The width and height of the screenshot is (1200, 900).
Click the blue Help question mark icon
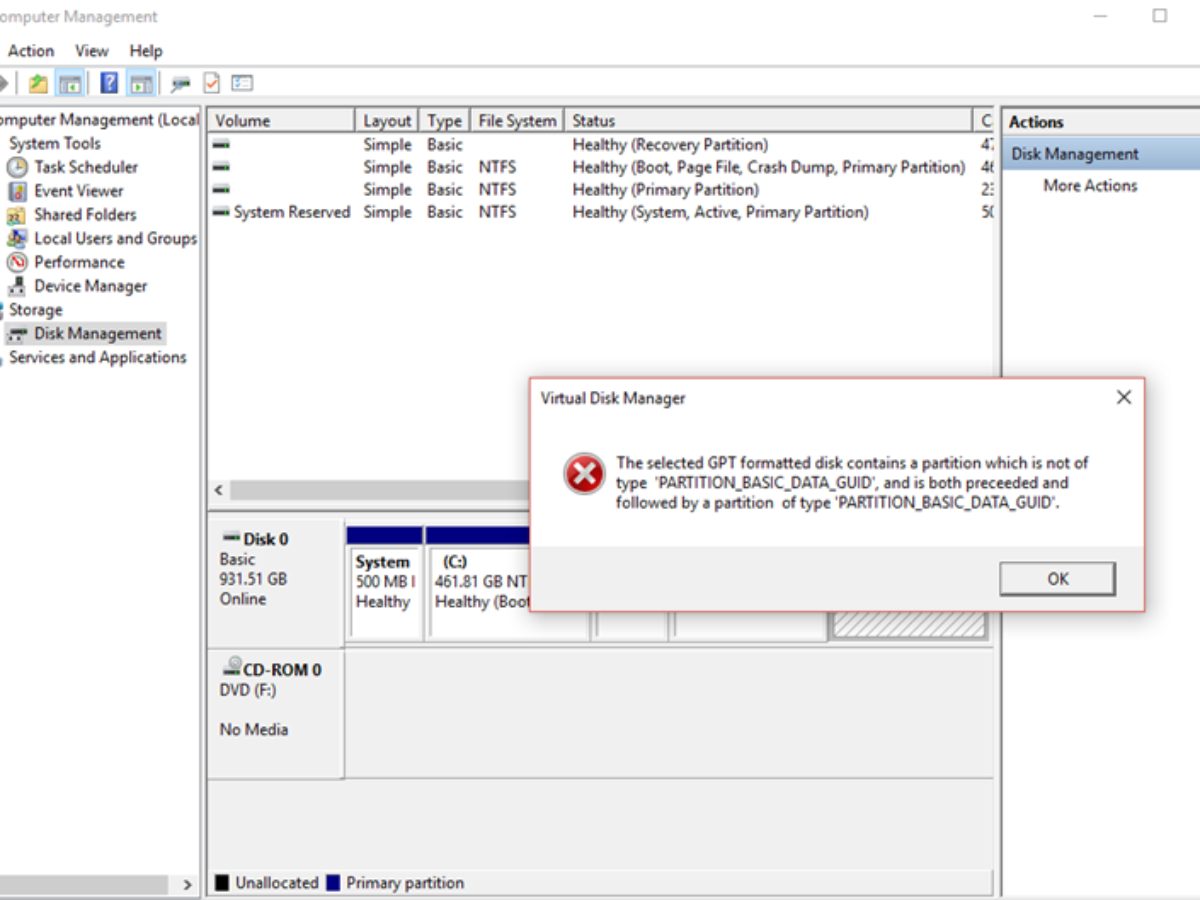point(110,84)
